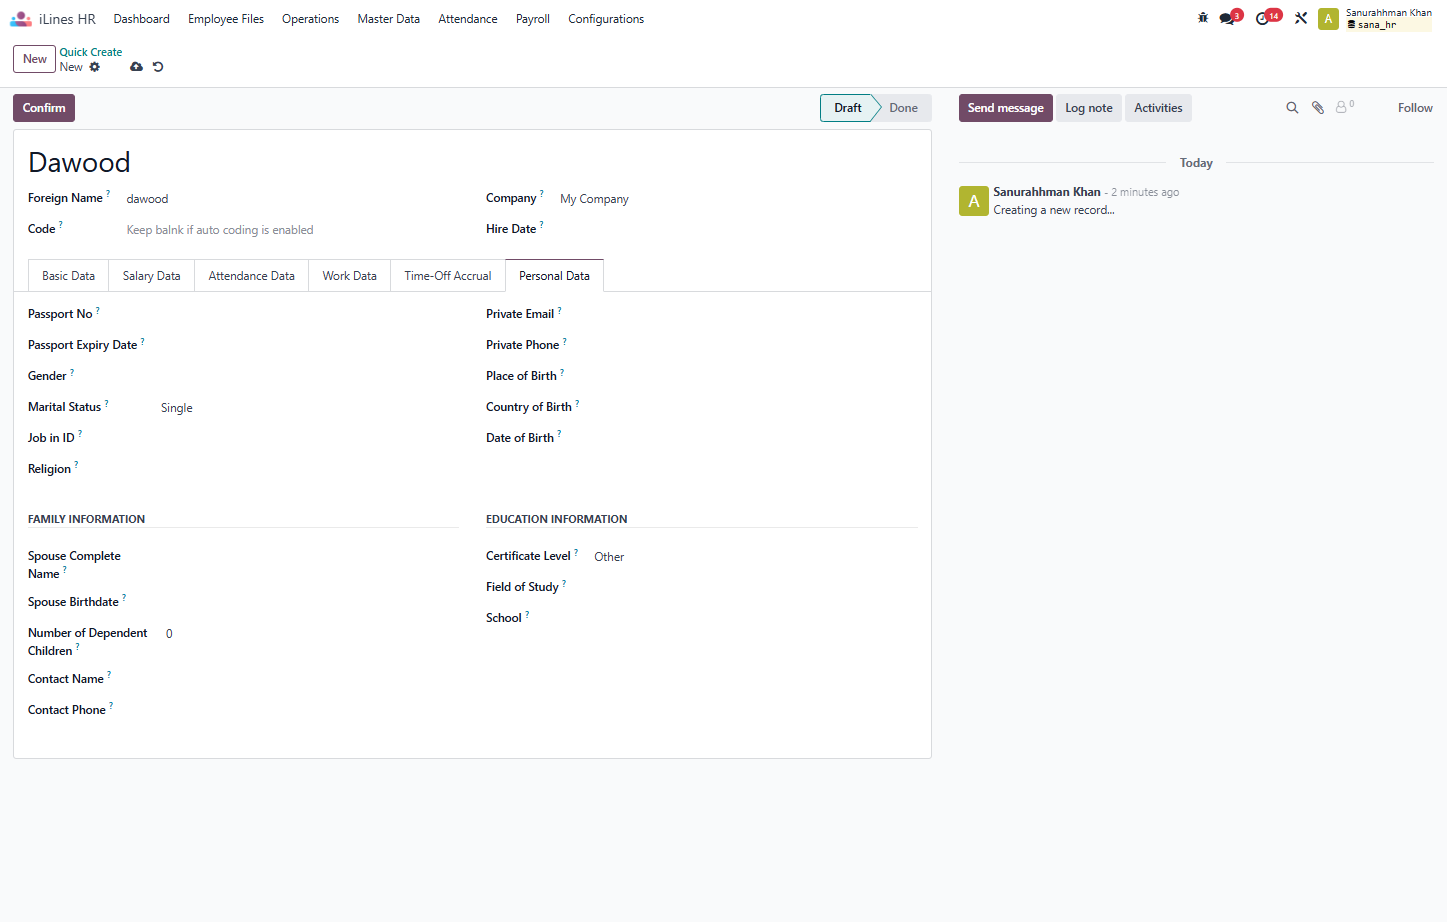This screenshot has width=1447, height=922.
Task: Click the Contact Phone input field
Action: point(311,711)
